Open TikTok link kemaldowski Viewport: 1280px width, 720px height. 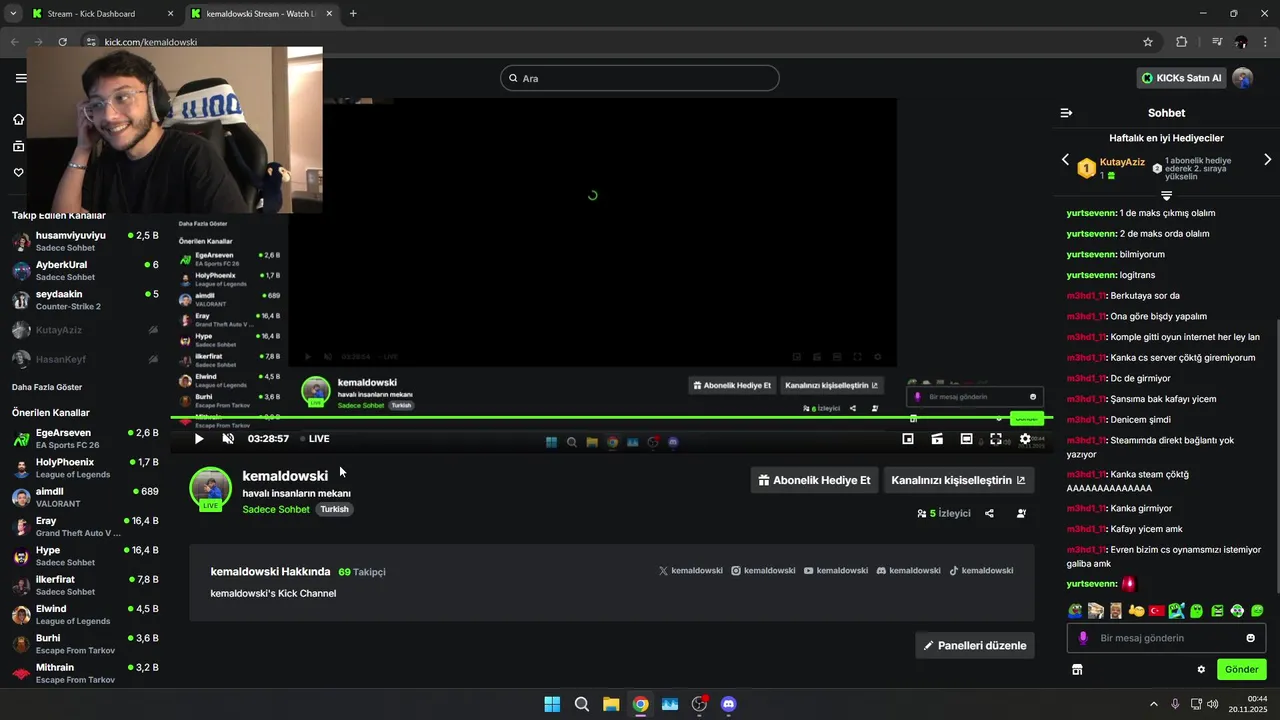click(x=981, y=571)
